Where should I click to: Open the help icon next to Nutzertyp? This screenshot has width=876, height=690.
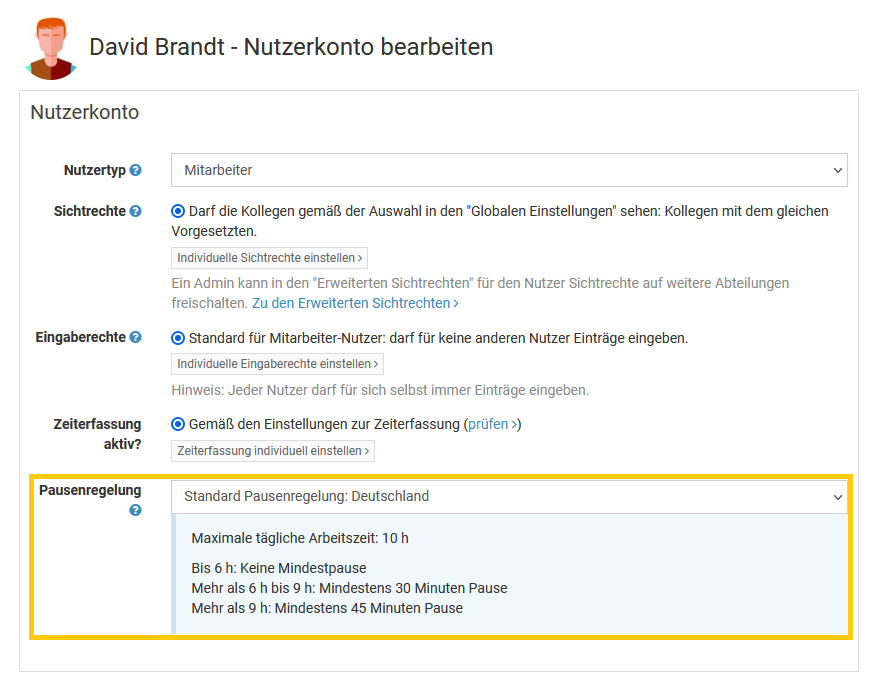(136, 171)
